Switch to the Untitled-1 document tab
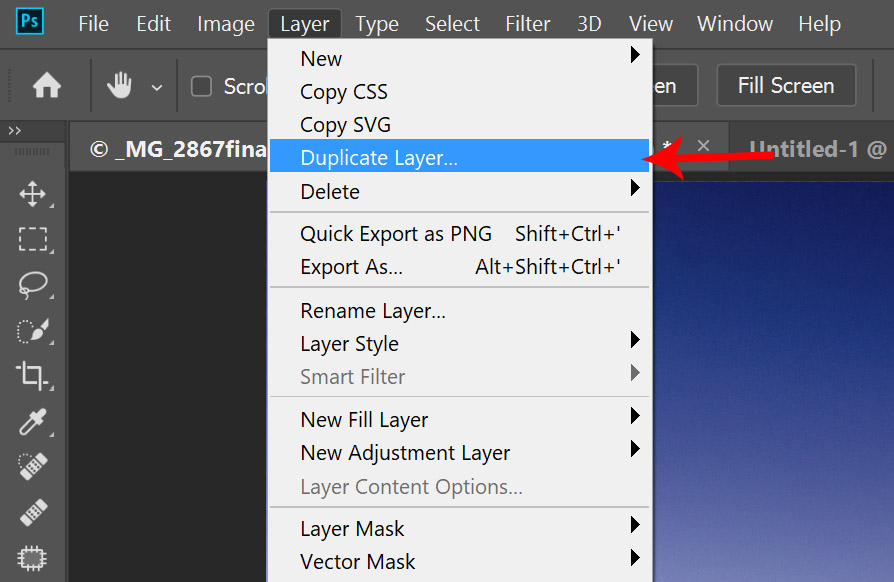 pyautogui.click(x=817, y=150)
